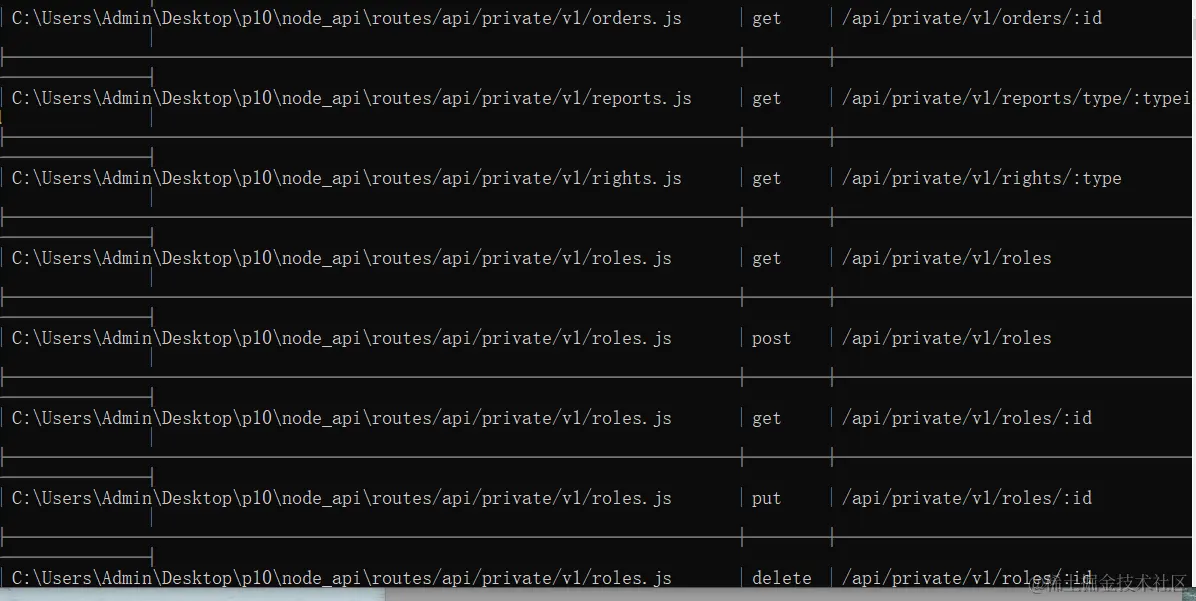This screenshot has height=601, width=1196.
Task: Click 'get' in the rights.js row
Action: (x=766, y=178)
